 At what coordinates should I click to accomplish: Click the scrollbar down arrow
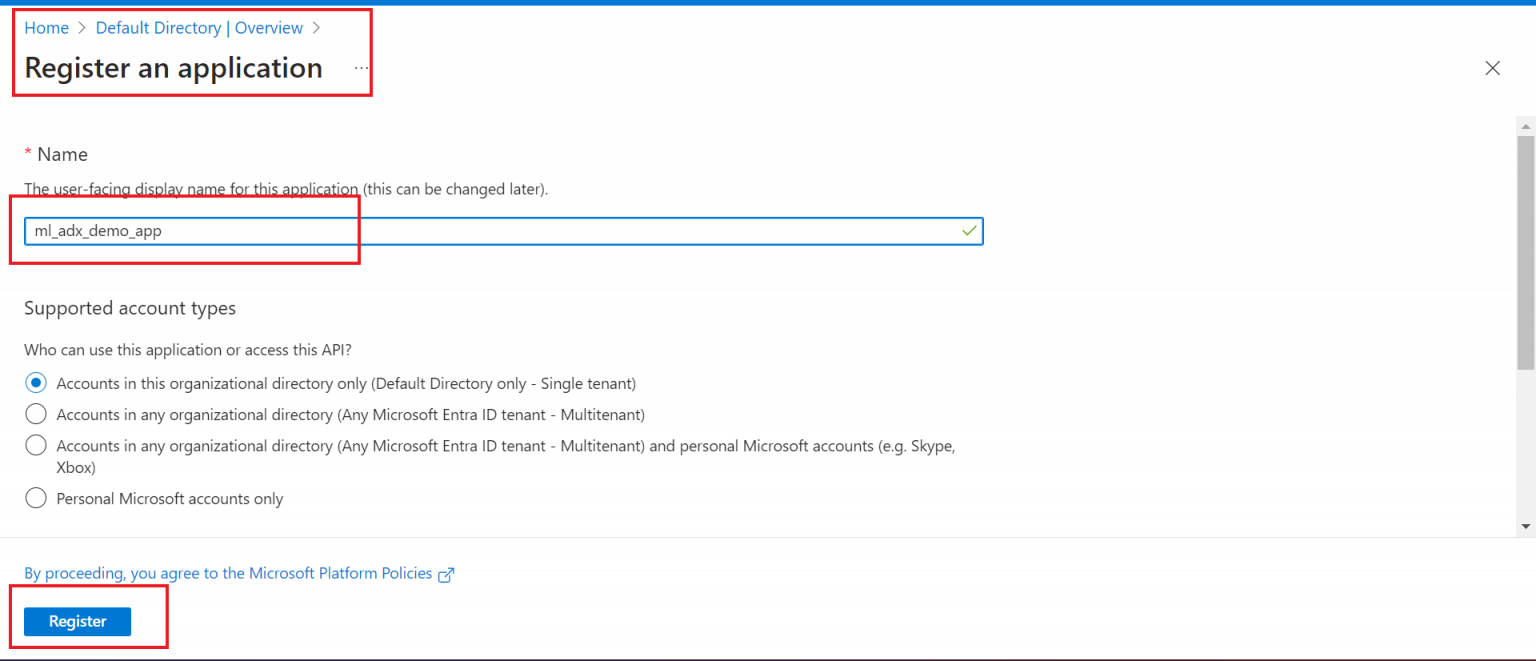[1526, 526]
